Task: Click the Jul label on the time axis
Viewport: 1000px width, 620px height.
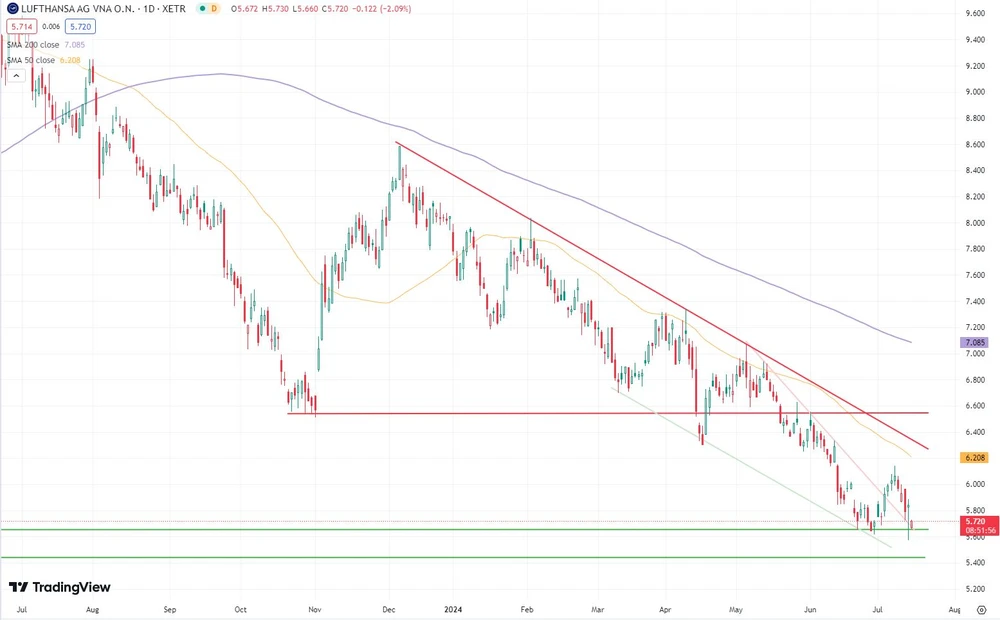Action: pyautogui.click(x=21, y=608)
